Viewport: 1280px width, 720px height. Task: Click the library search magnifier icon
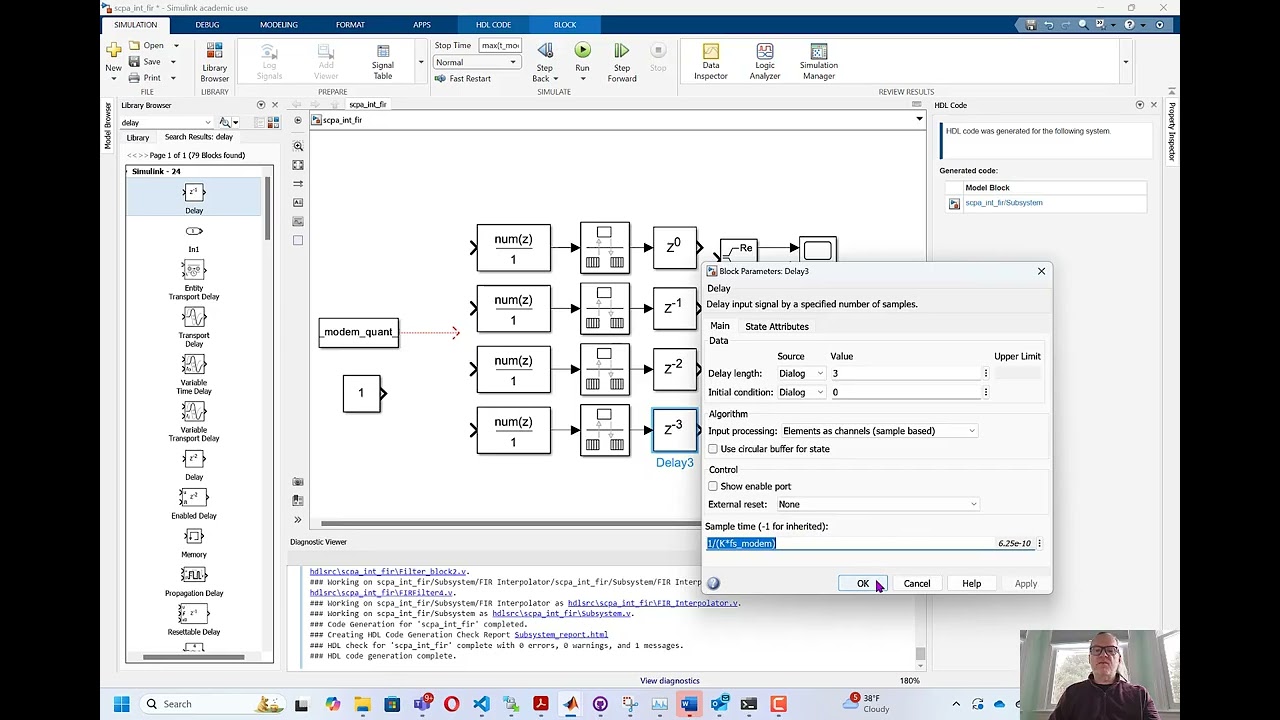pyautogui.click(x=224, y=122)
